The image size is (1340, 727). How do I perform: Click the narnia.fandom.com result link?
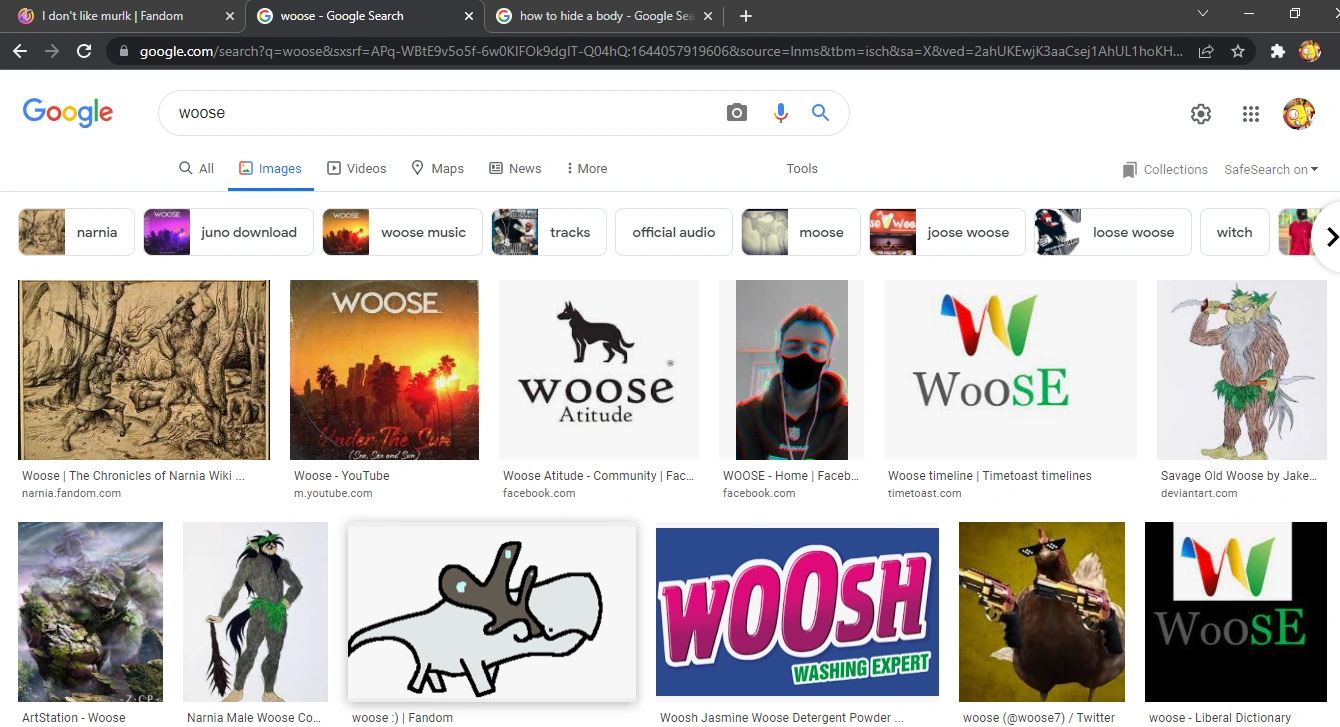(71, 492)
